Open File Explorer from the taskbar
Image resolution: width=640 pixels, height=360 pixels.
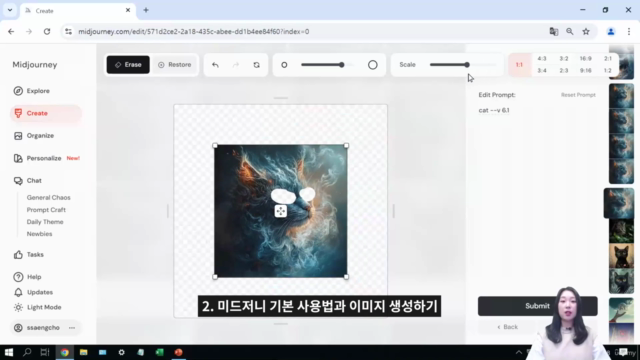point(84,352)
